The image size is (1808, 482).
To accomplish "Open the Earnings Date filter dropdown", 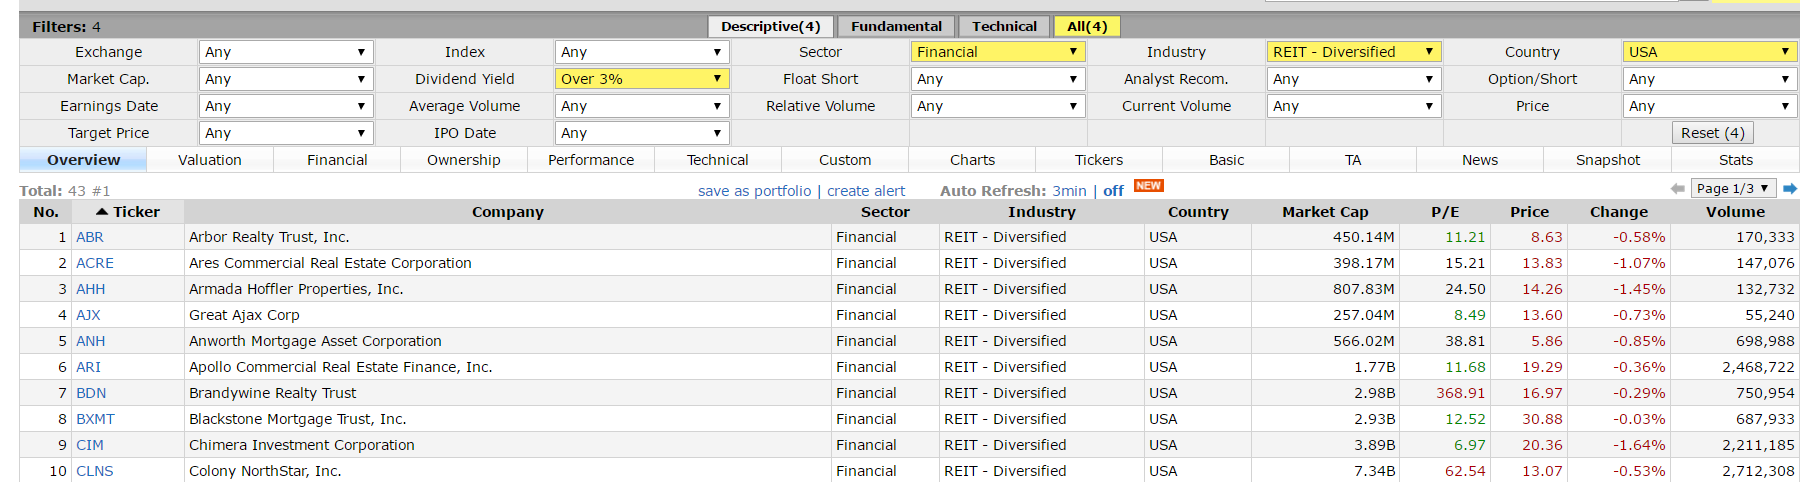I will coord(286,106).
